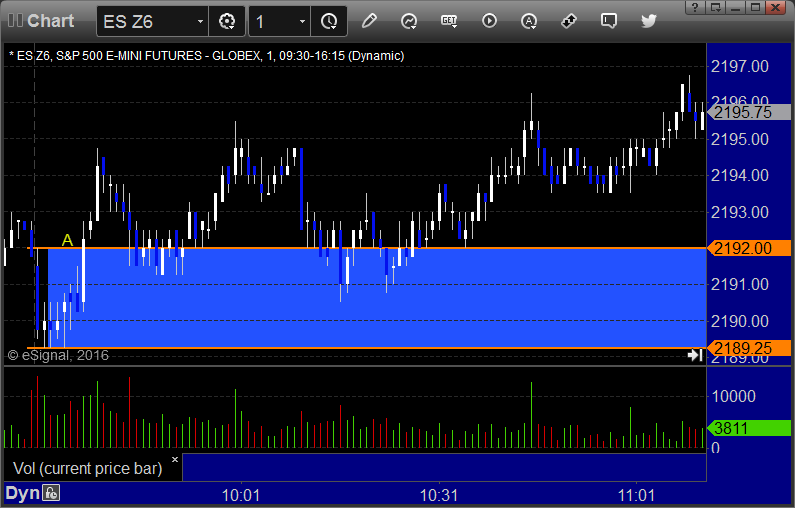Select the 2192.00 orange price marker
The image size is (795, 508).
748,248
